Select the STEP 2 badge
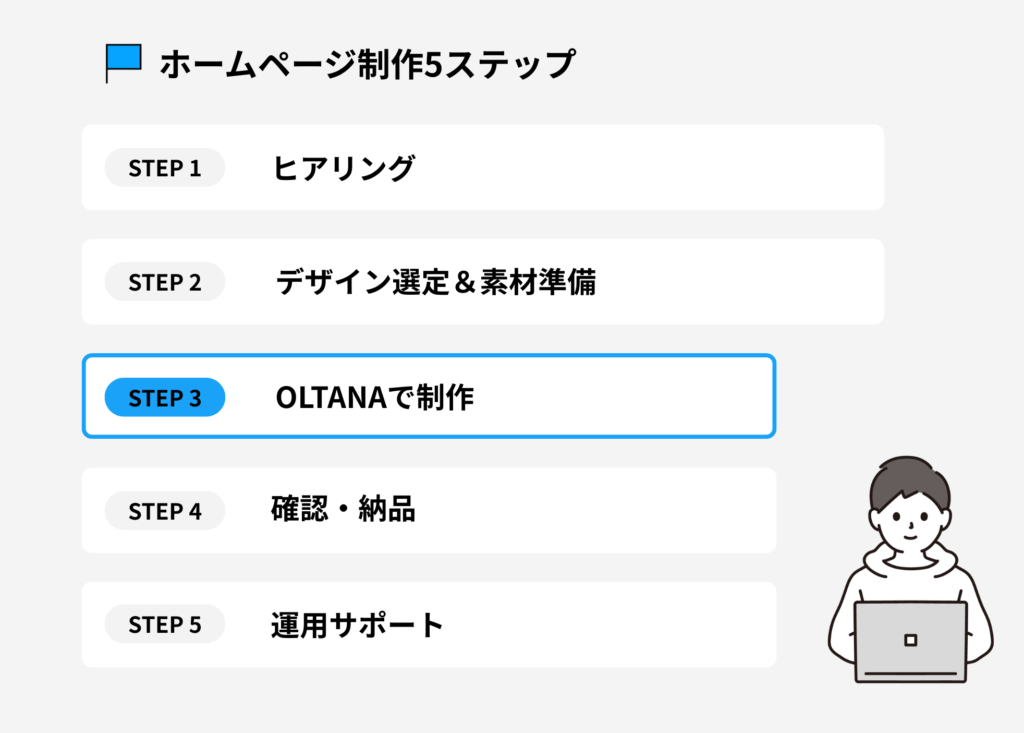Image resolution: width=1024 pixels, height=733 pixels. click(165, 283)
